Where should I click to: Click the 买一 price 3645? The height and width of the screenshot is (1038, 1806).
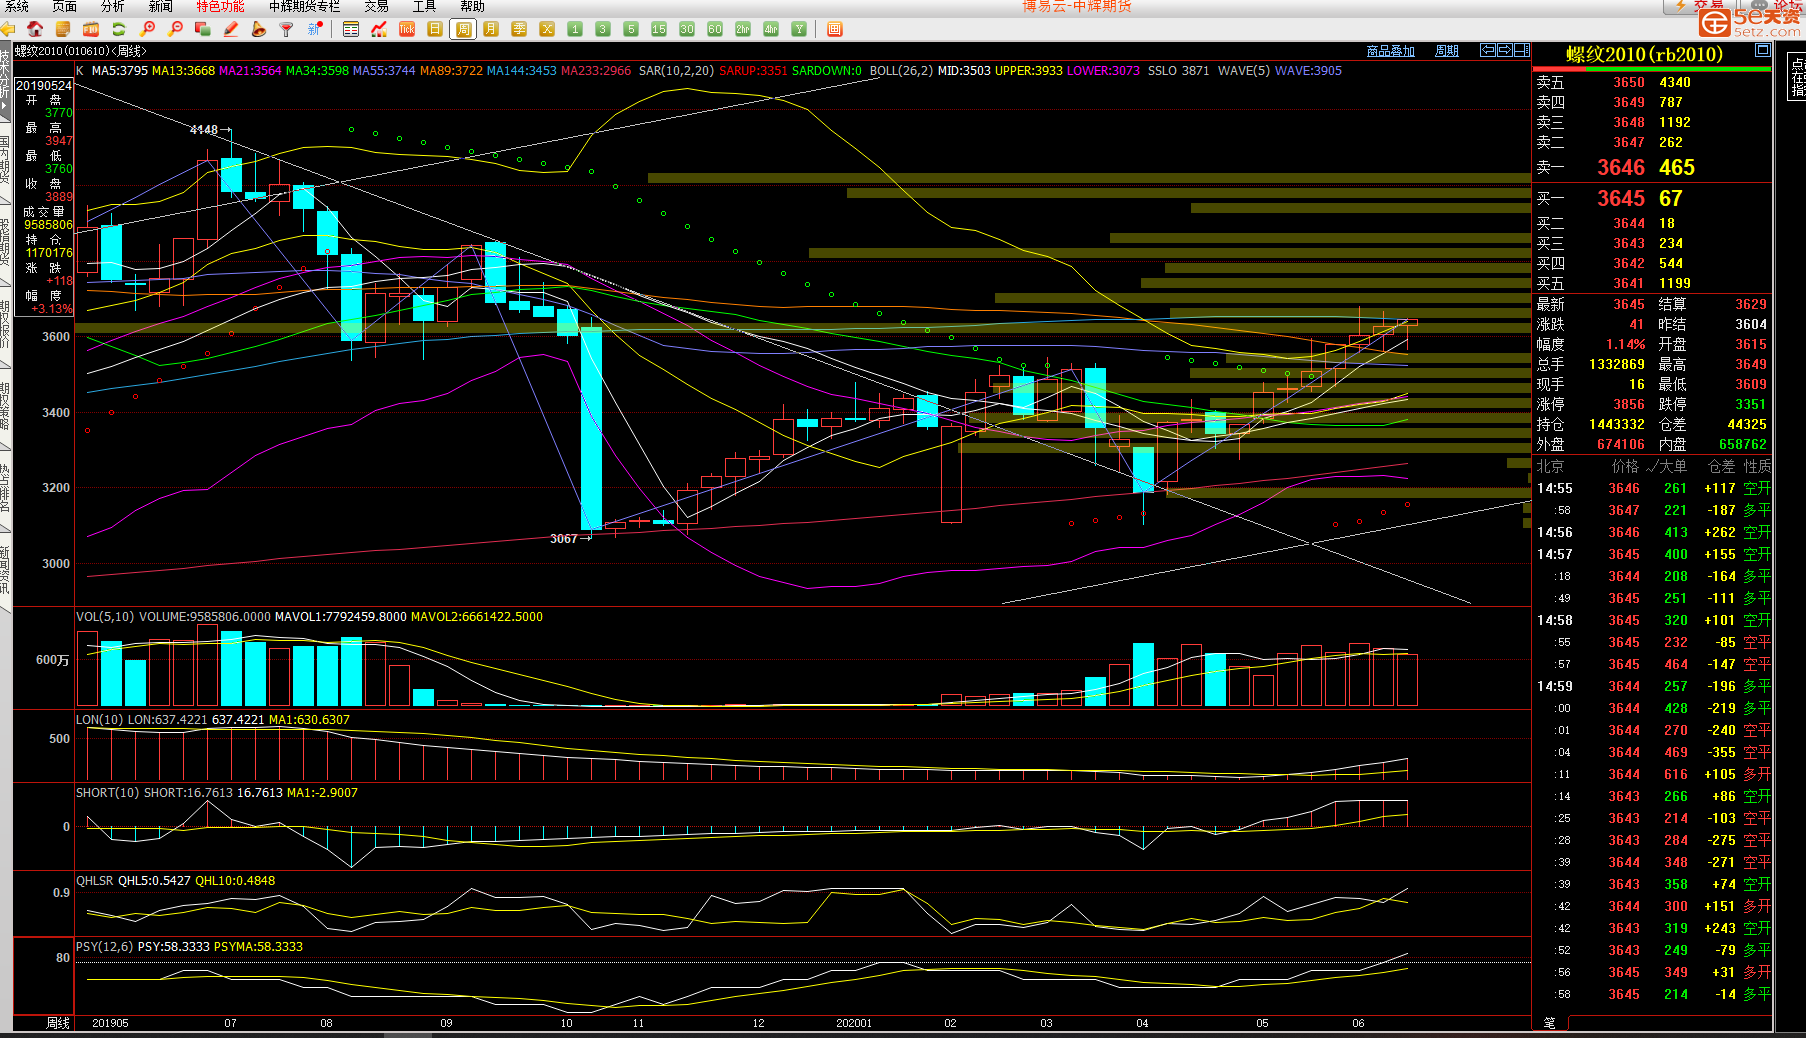pos(1621,199)
